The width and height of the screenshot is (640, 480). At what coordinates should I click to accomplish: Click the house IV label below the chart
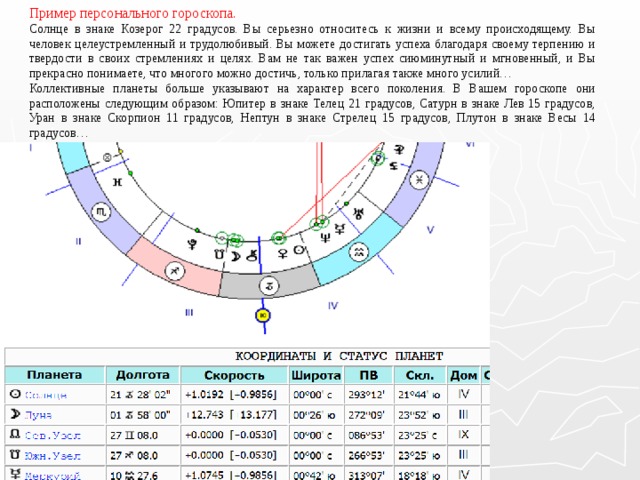click(x=333, y=305)
